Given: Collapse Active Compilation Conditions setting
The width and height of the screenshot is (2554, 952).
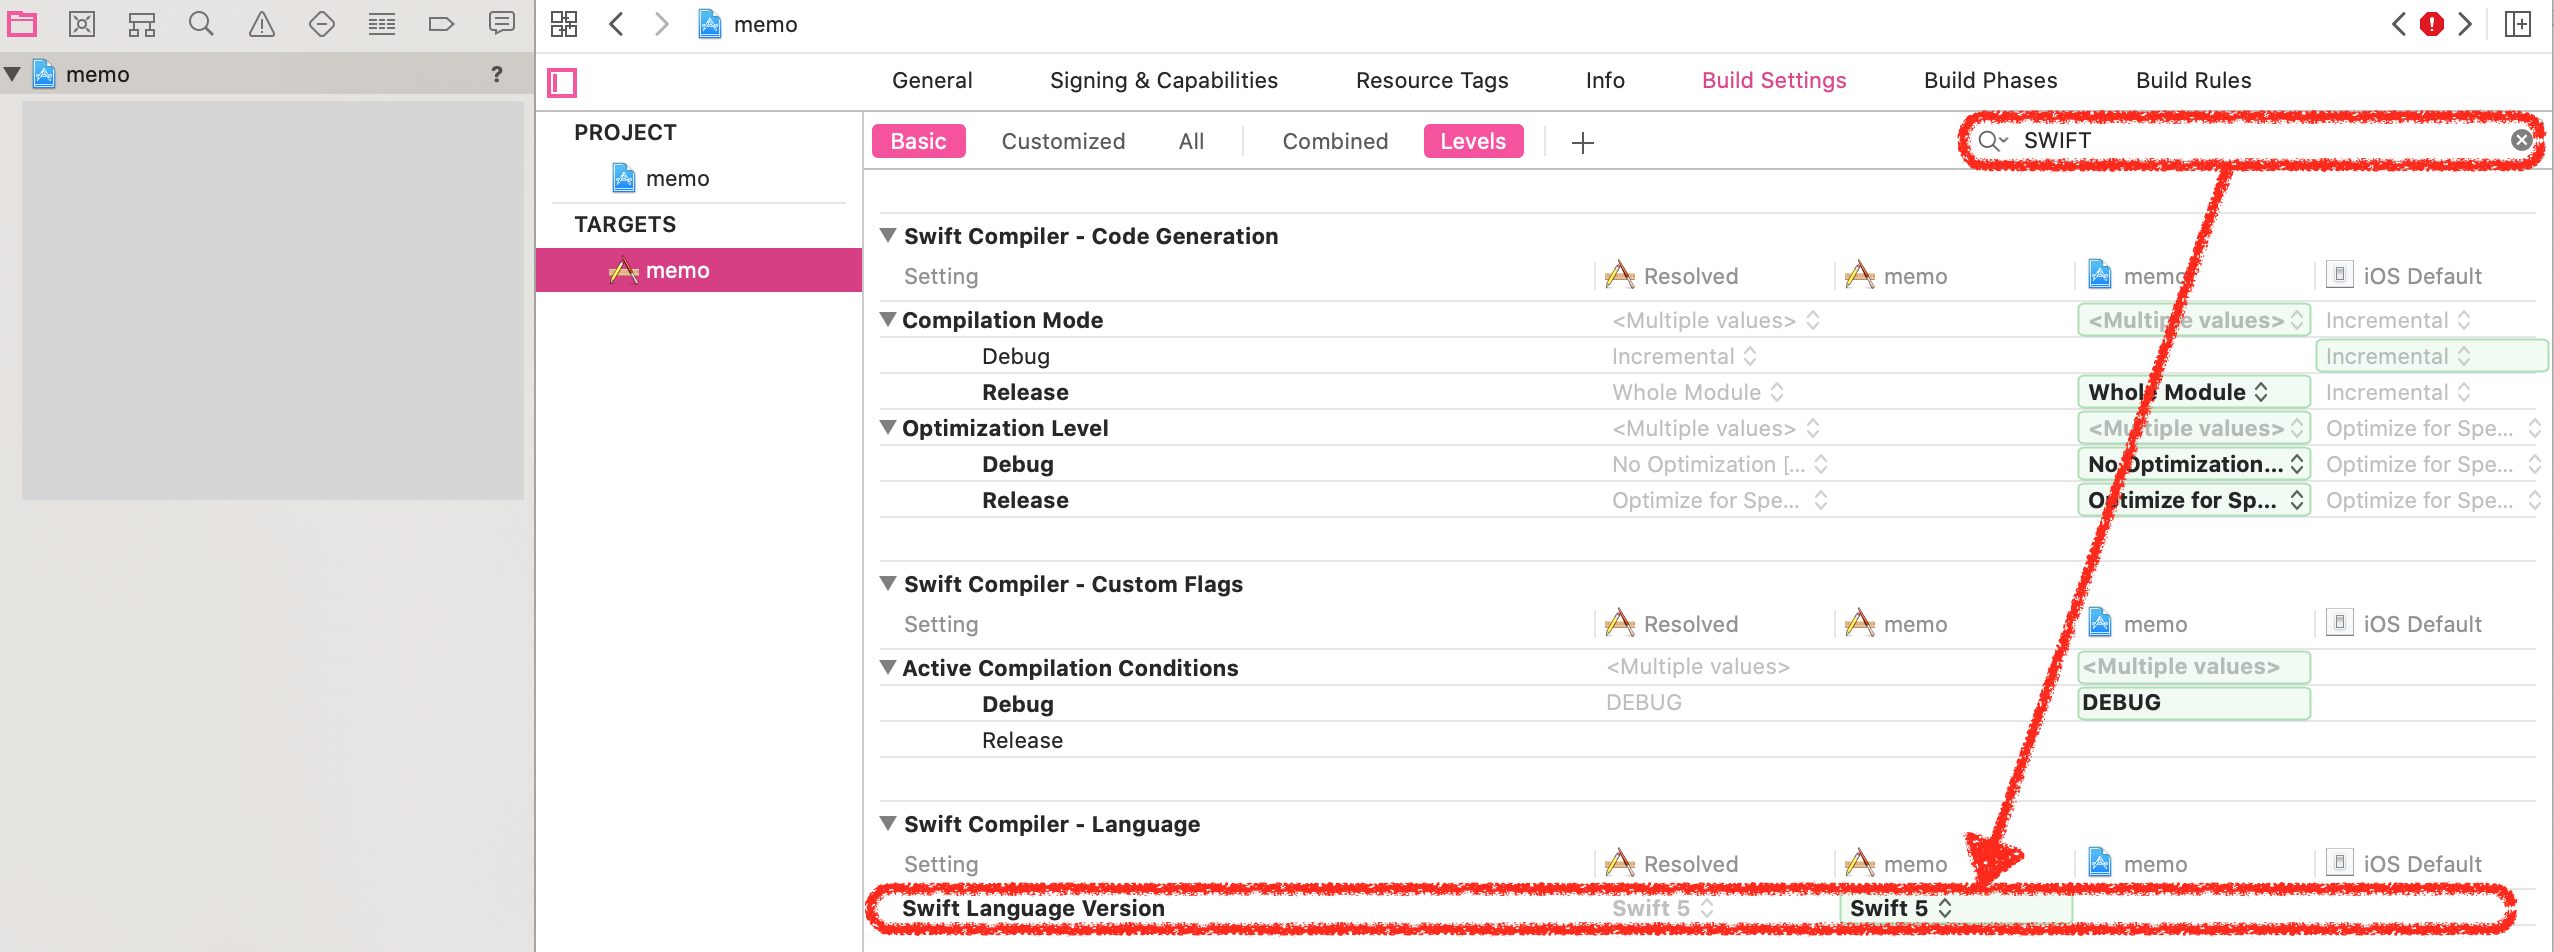Looking at the screenshot, I should [888, 668].
